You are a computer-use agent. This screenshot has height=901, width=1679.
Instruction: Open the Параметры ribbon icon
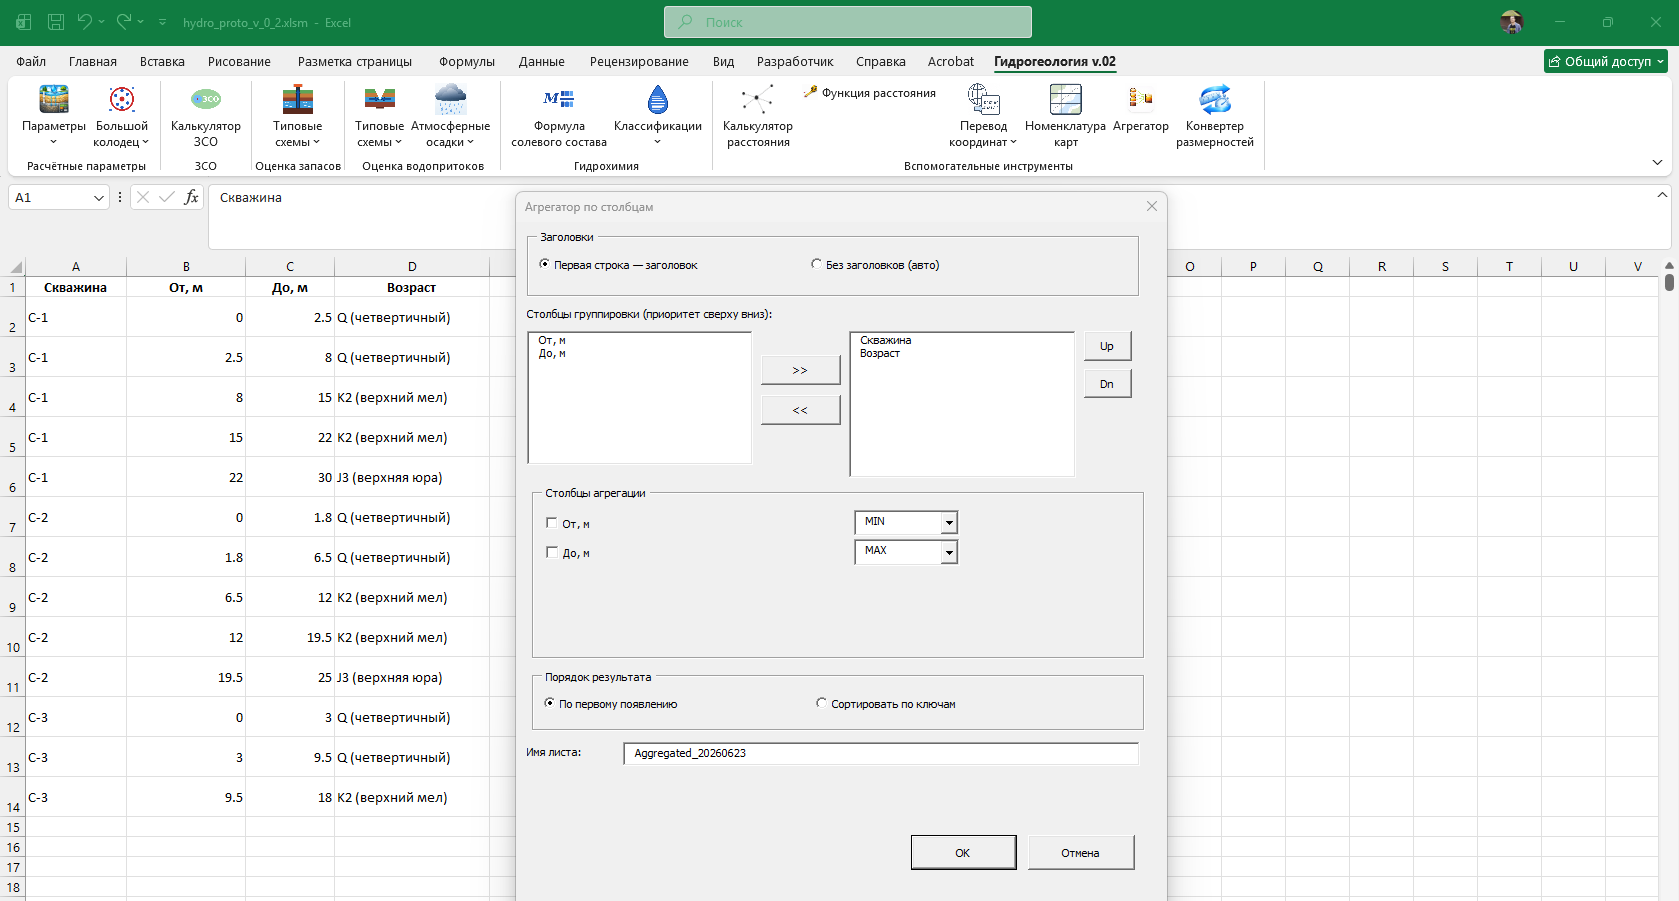[54, 100]
